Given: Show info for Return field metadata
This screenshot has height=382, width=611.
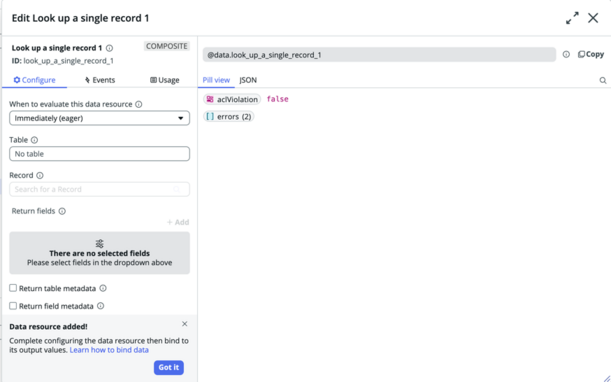Looking at the screenshot, I should pyautogui.click(x=101, y=306).
